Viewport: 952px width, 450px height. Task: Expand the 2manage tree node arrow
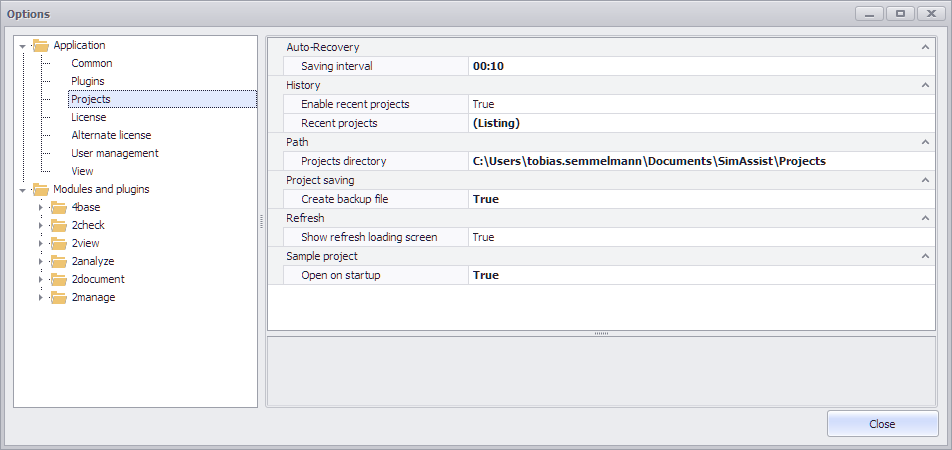(41, 298)
